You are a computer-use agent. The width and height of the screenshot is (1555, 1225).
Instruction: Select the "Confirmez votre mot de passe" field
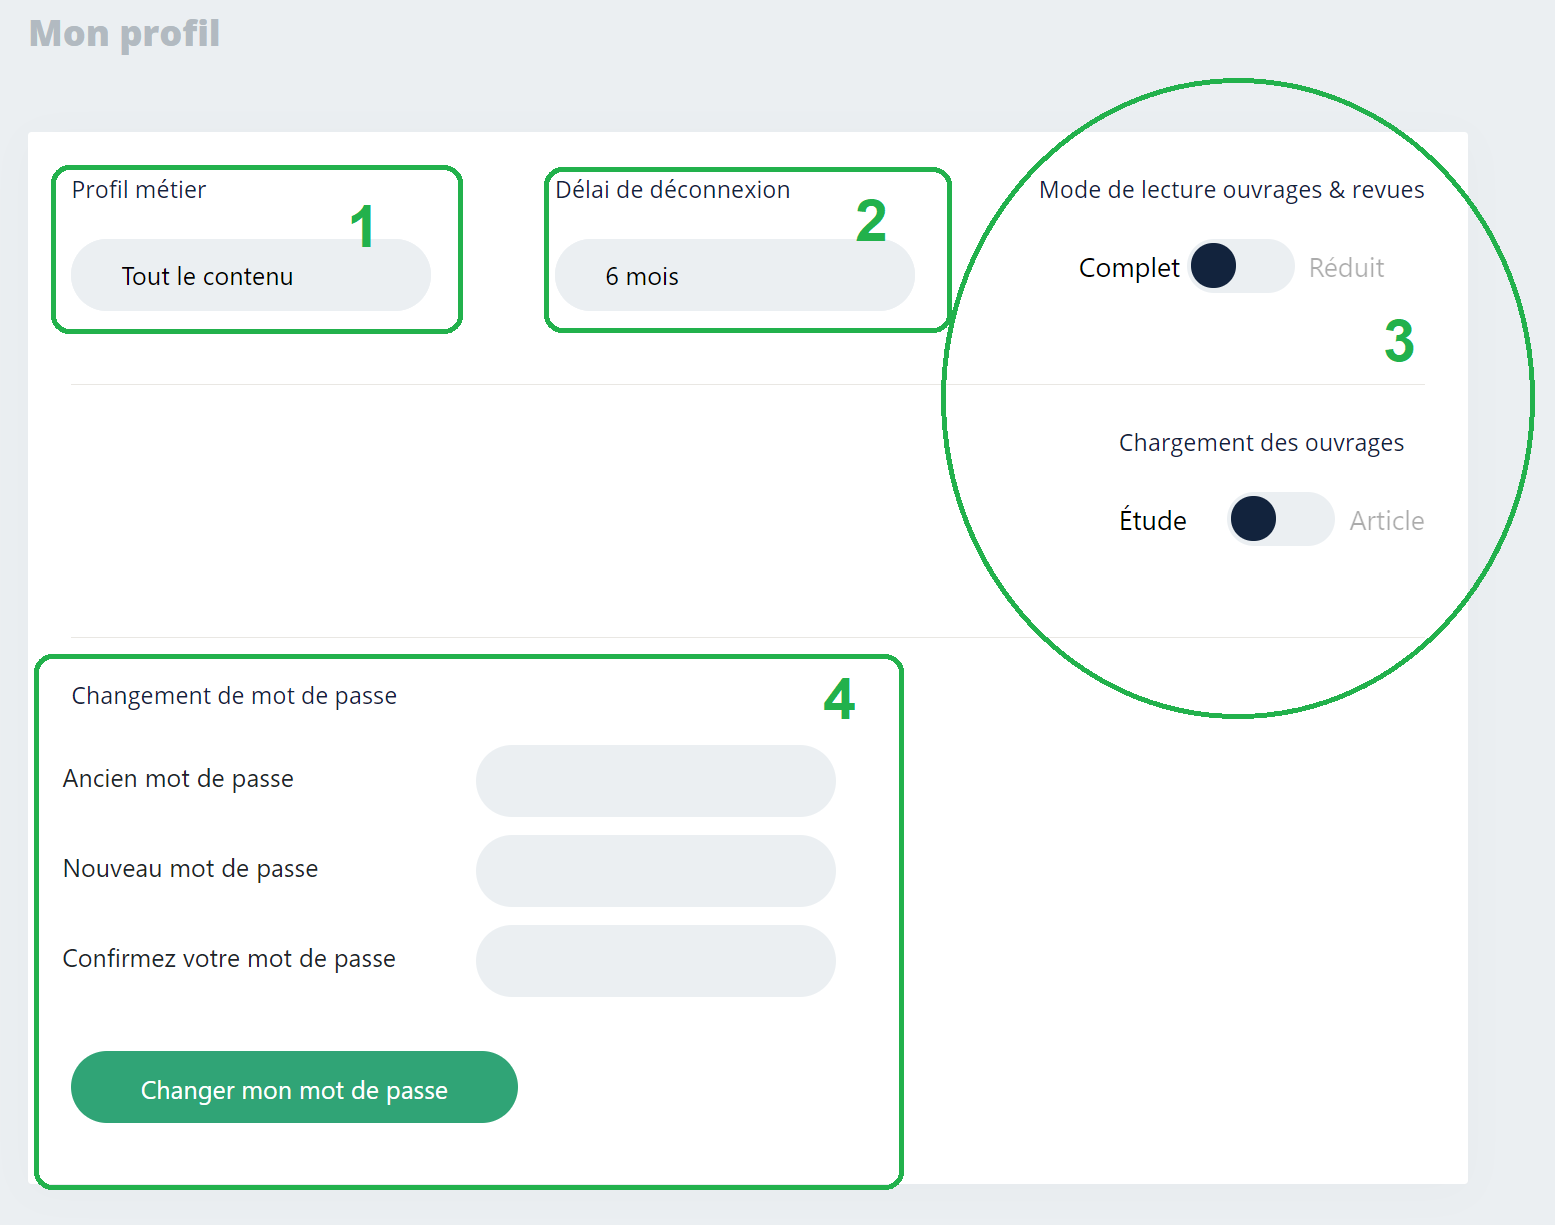(x=655, y=961)
